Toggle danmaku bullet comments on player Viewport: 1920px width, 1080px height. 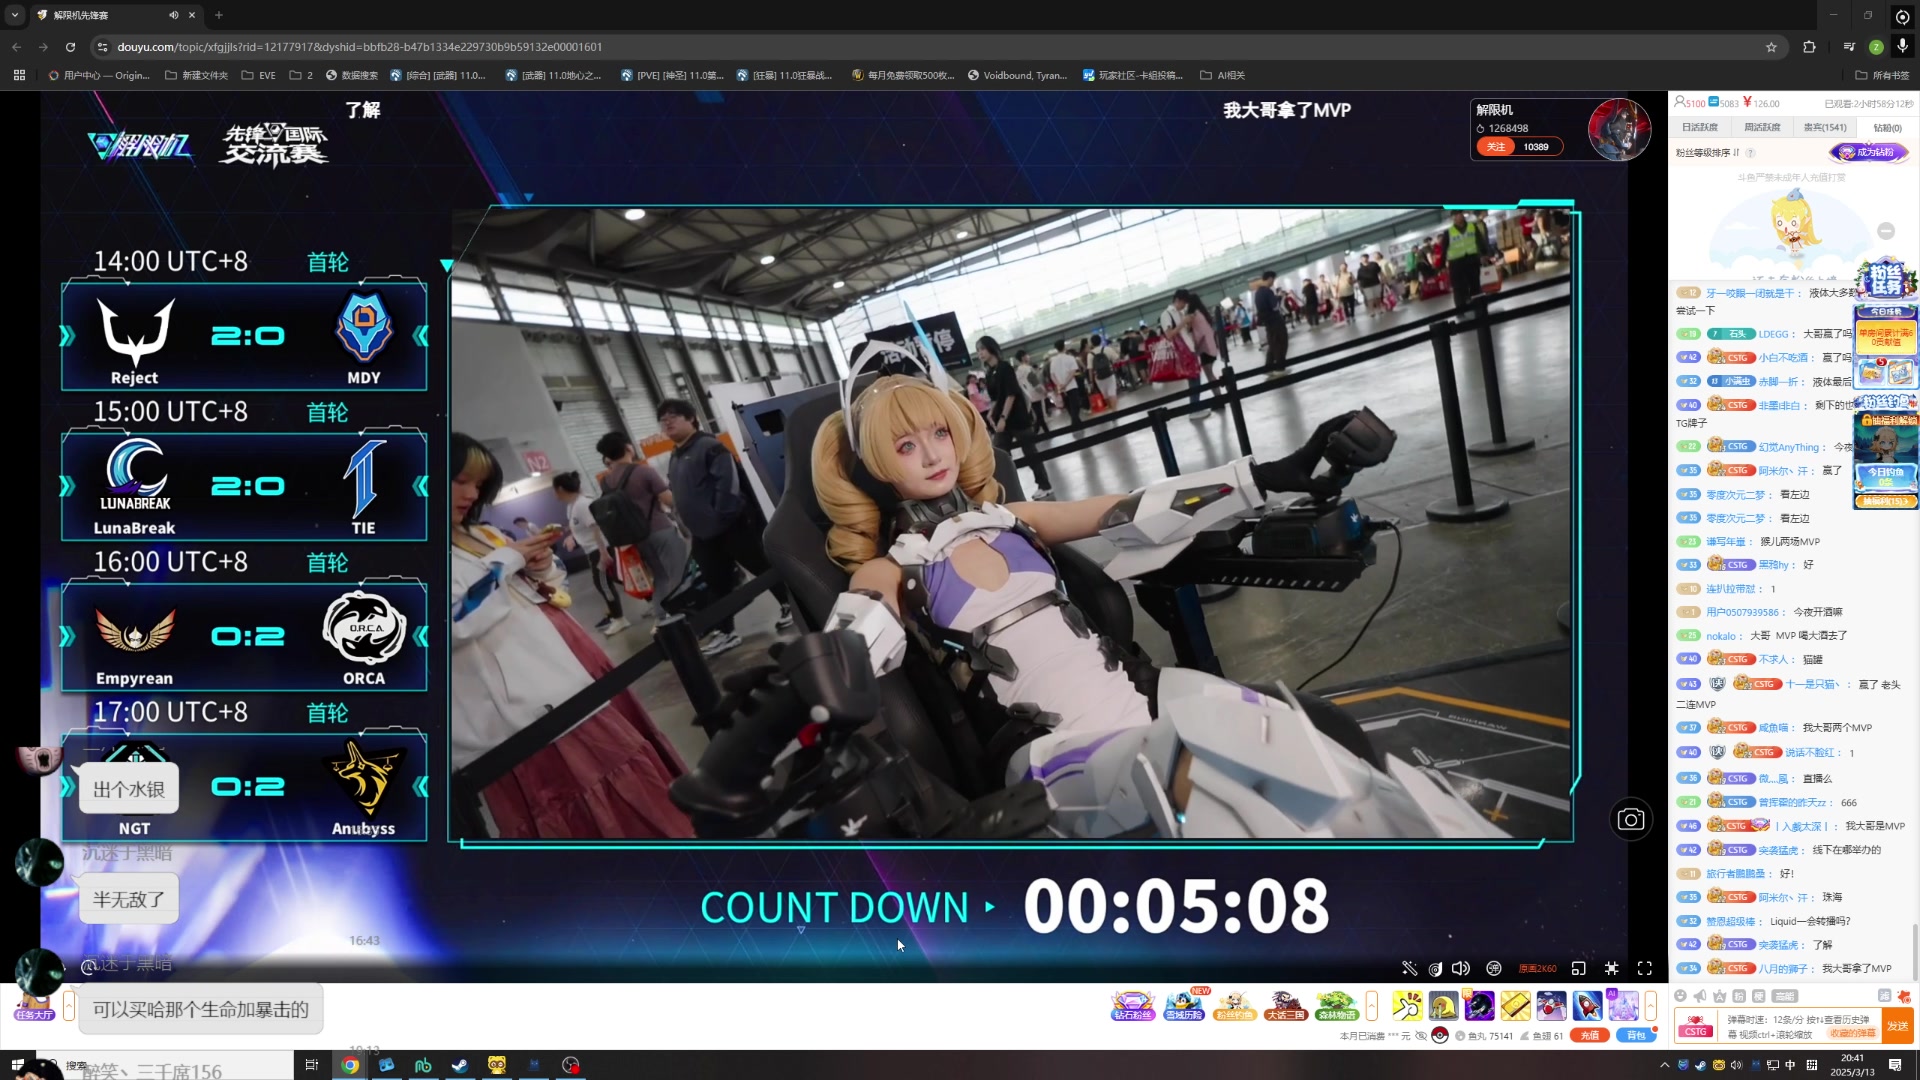coord(1494,968)
